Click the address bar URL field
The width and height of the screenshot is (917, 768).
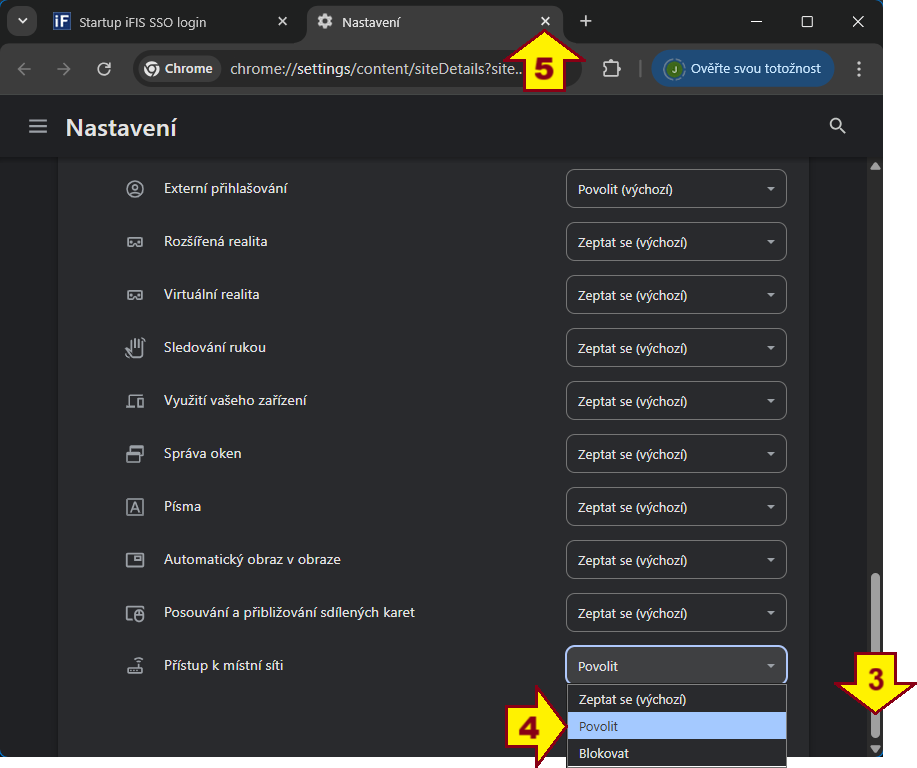point(375,69)
